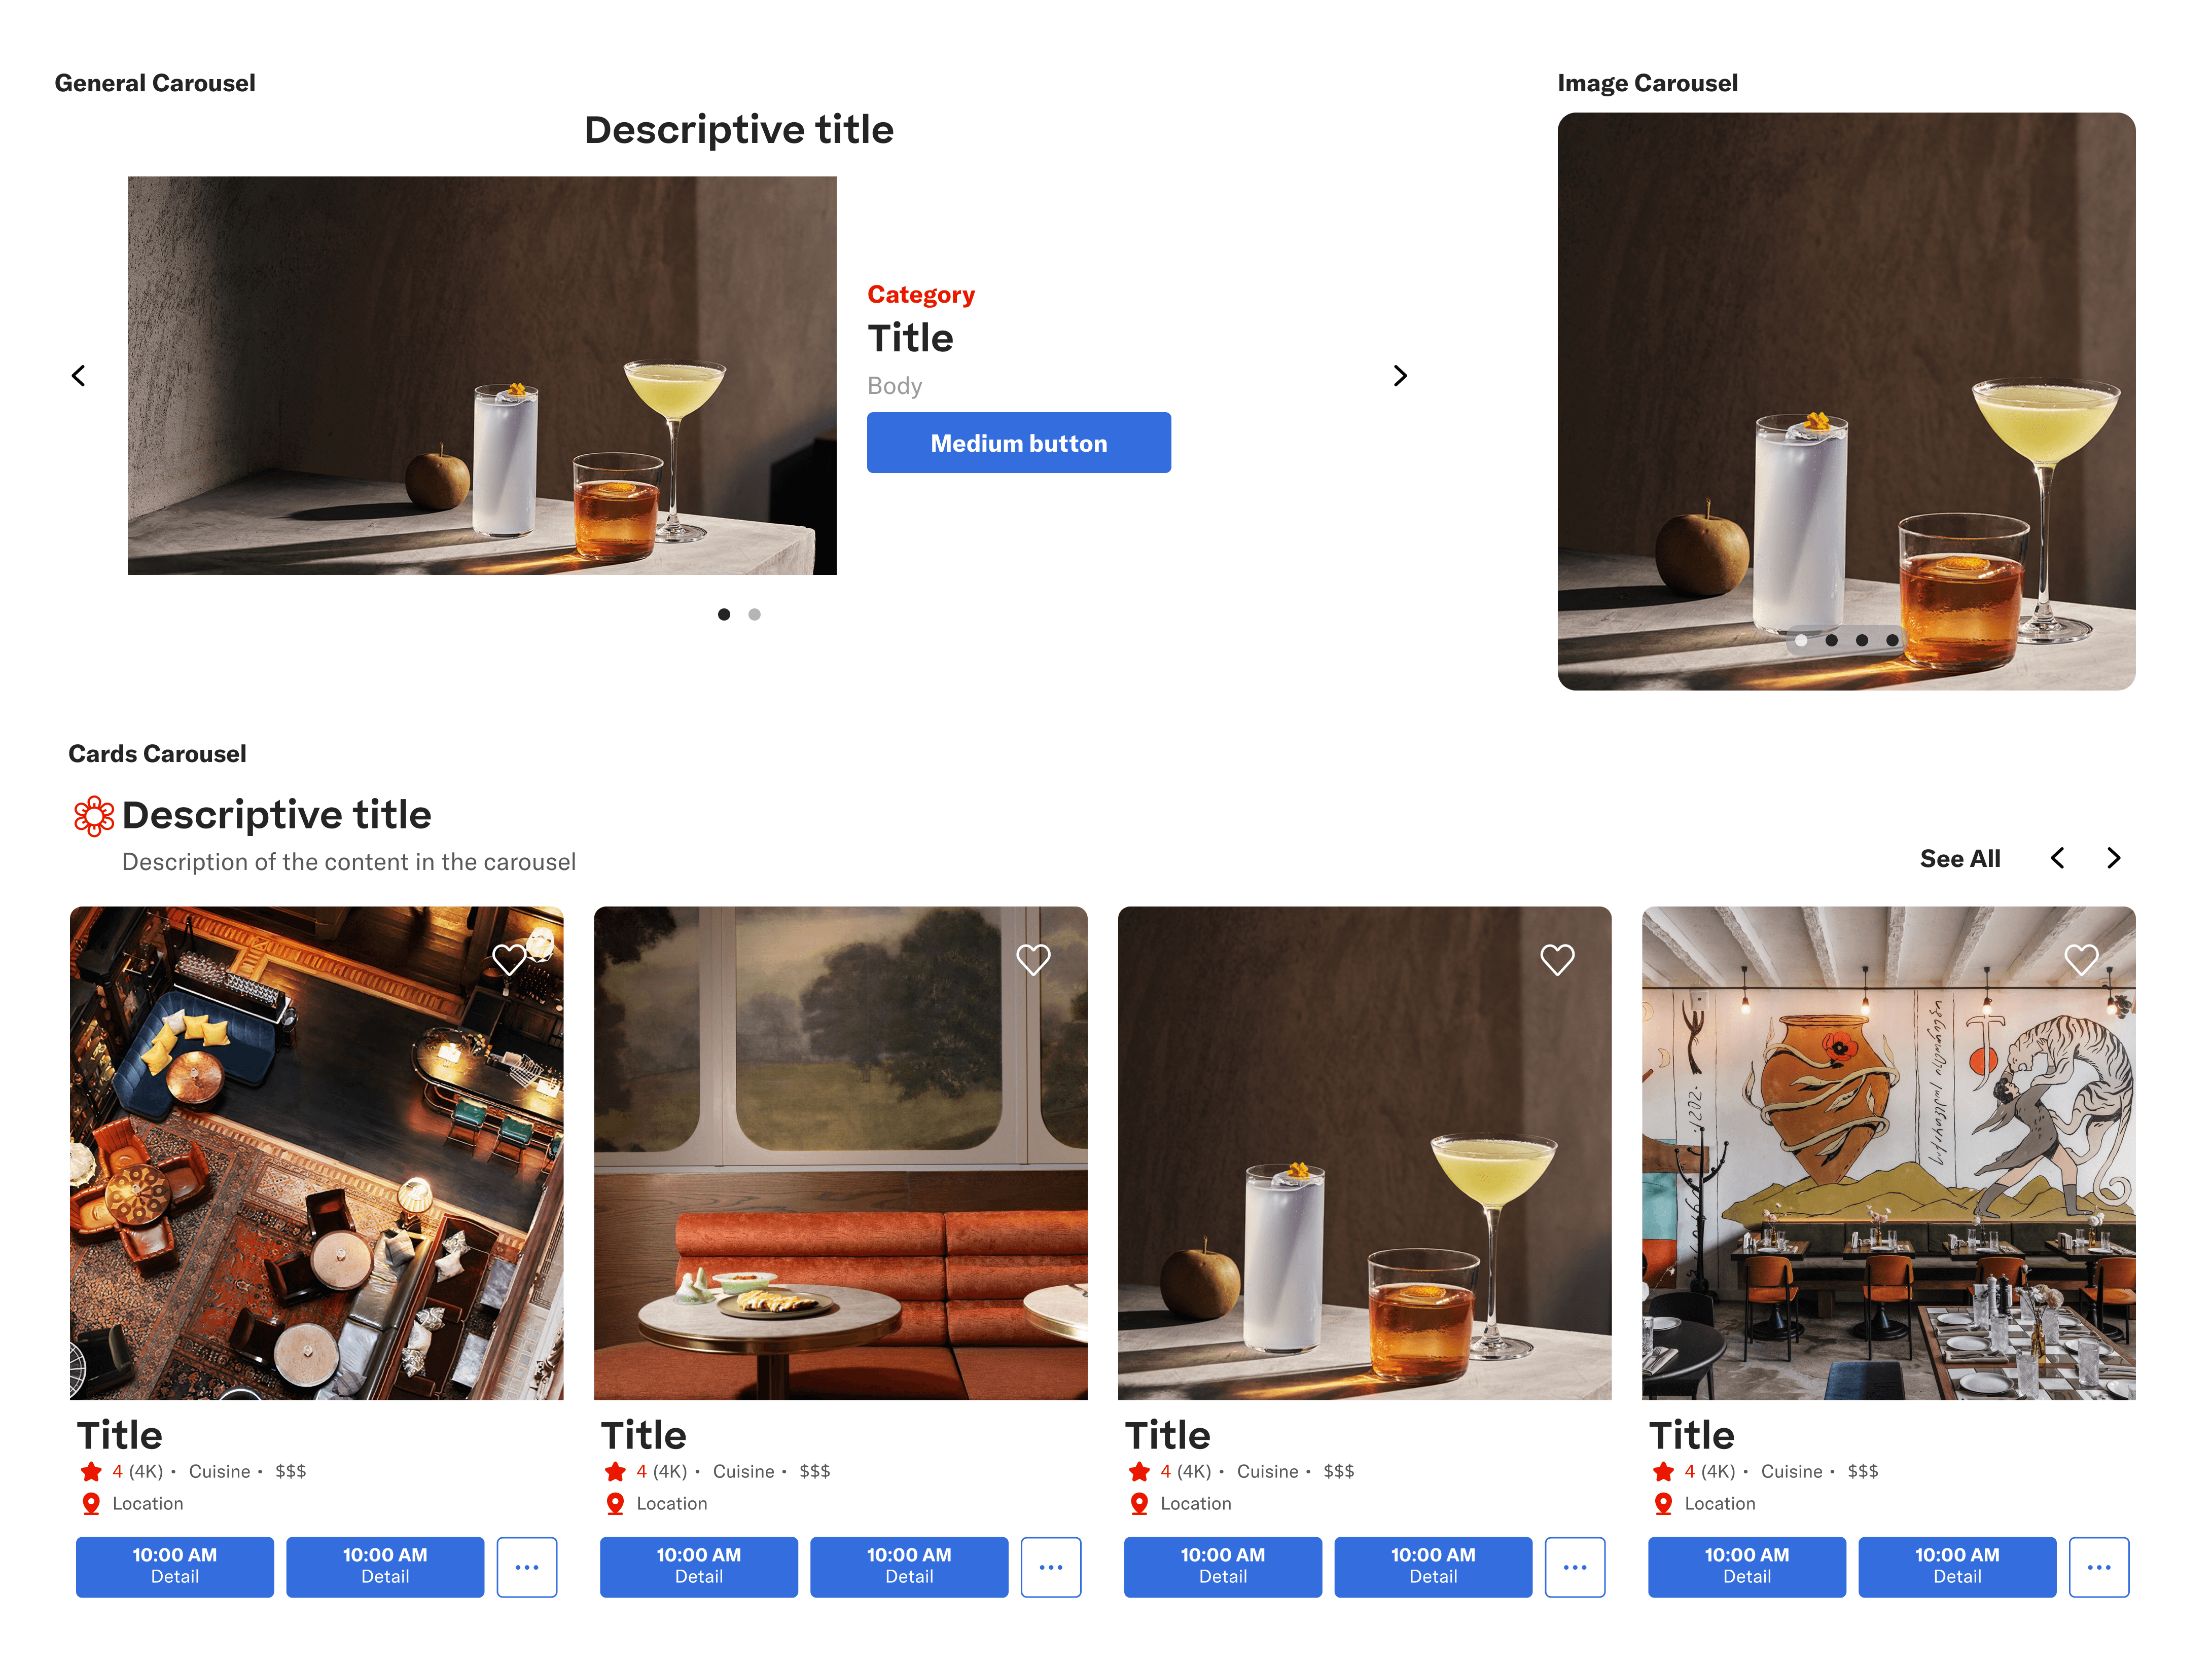Like the fourth card with tiger mural
The image size is (2212, 1667).
click(2081, 960)
